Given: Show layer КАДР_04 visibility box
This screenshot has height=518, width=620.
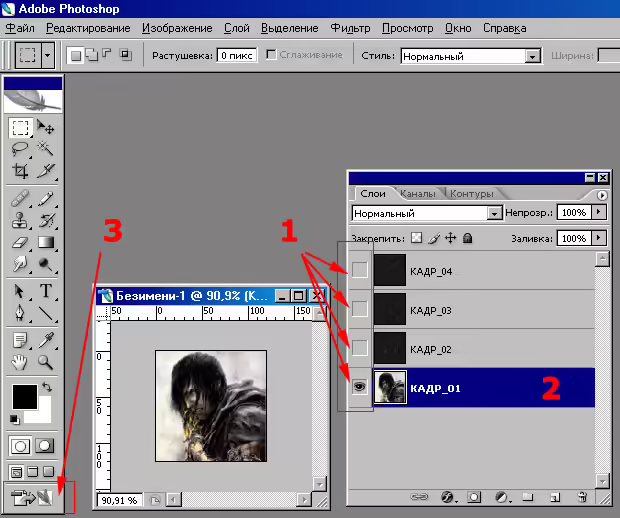Looking at the screenshot, I should (359, 270).
